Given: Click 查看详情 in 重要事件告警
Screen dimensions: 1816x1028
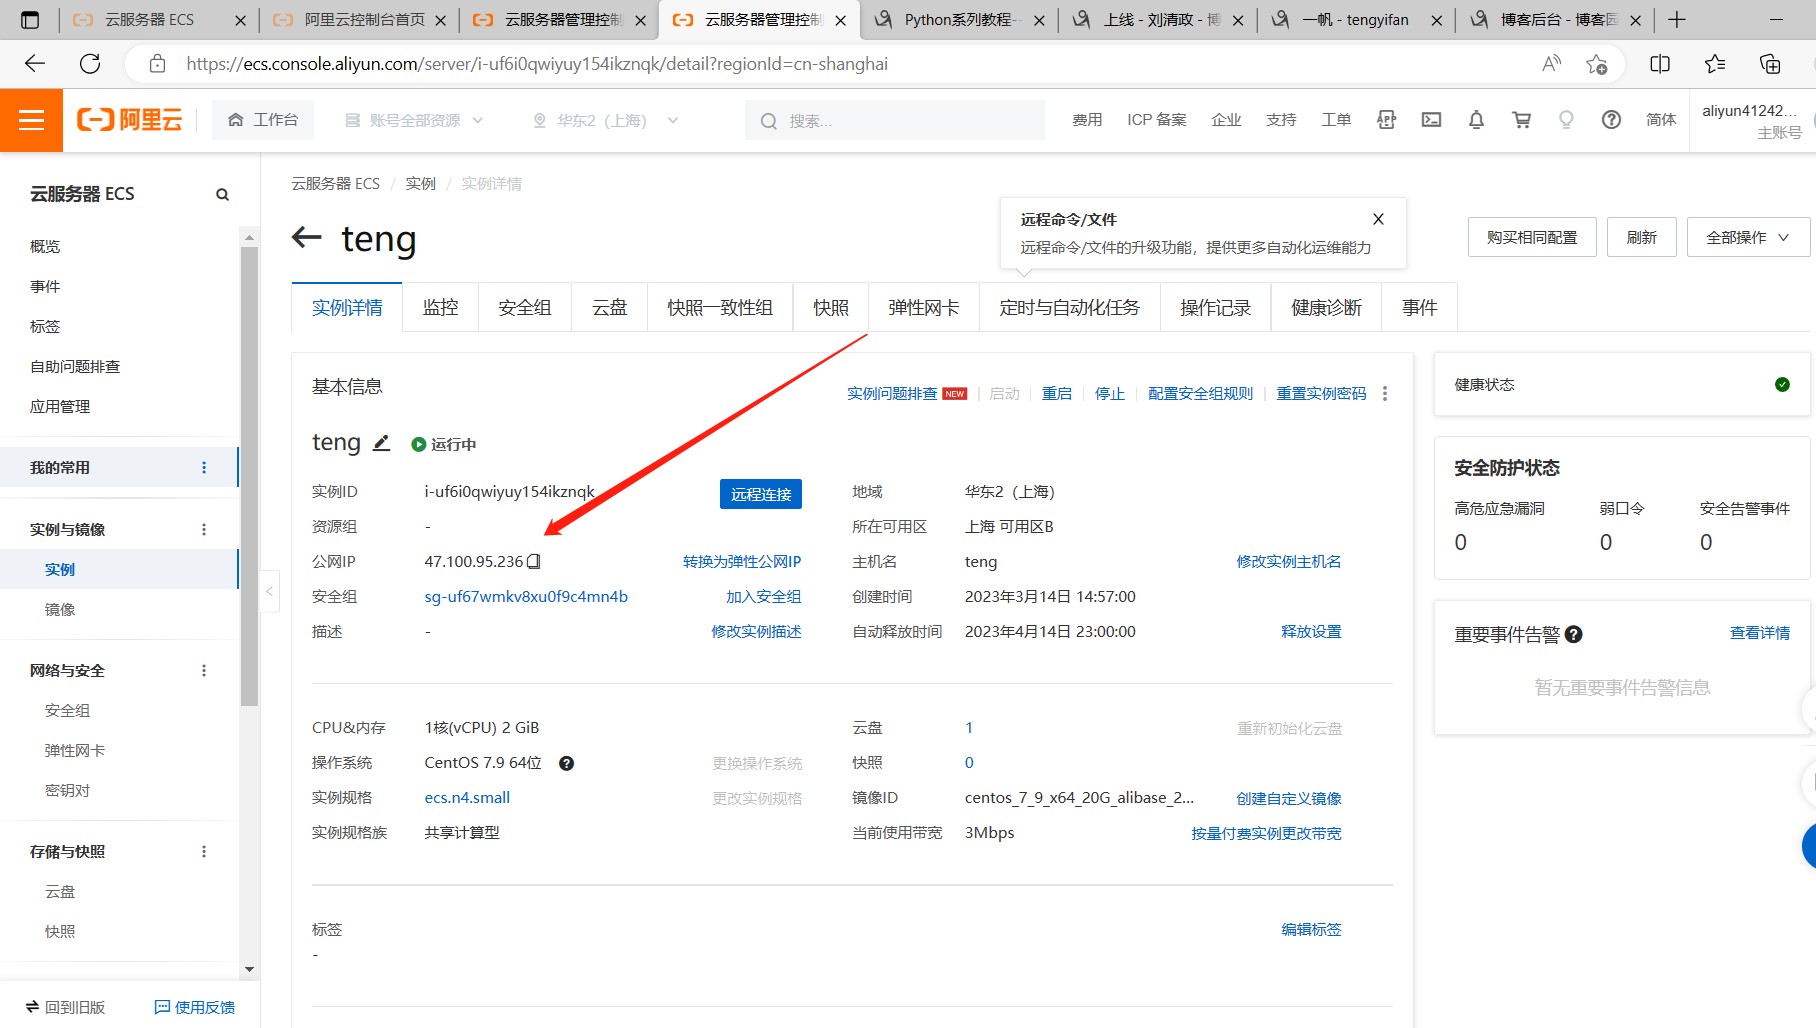Looking at the screenshot, I should [1760, 633].
